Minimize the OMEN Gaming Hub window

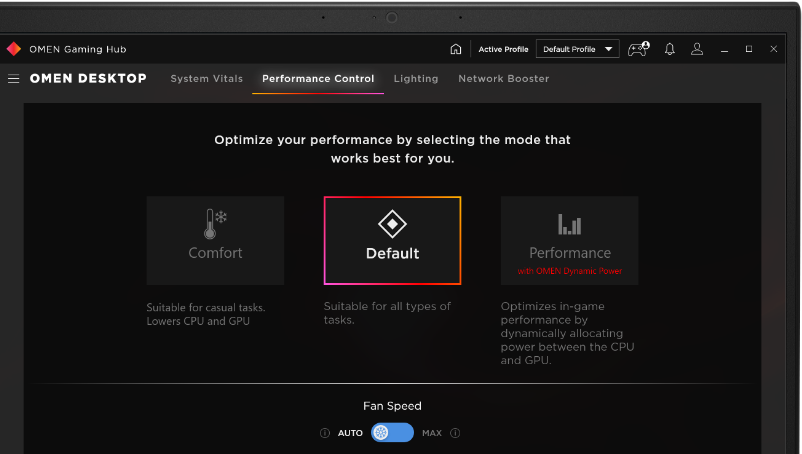724,50
